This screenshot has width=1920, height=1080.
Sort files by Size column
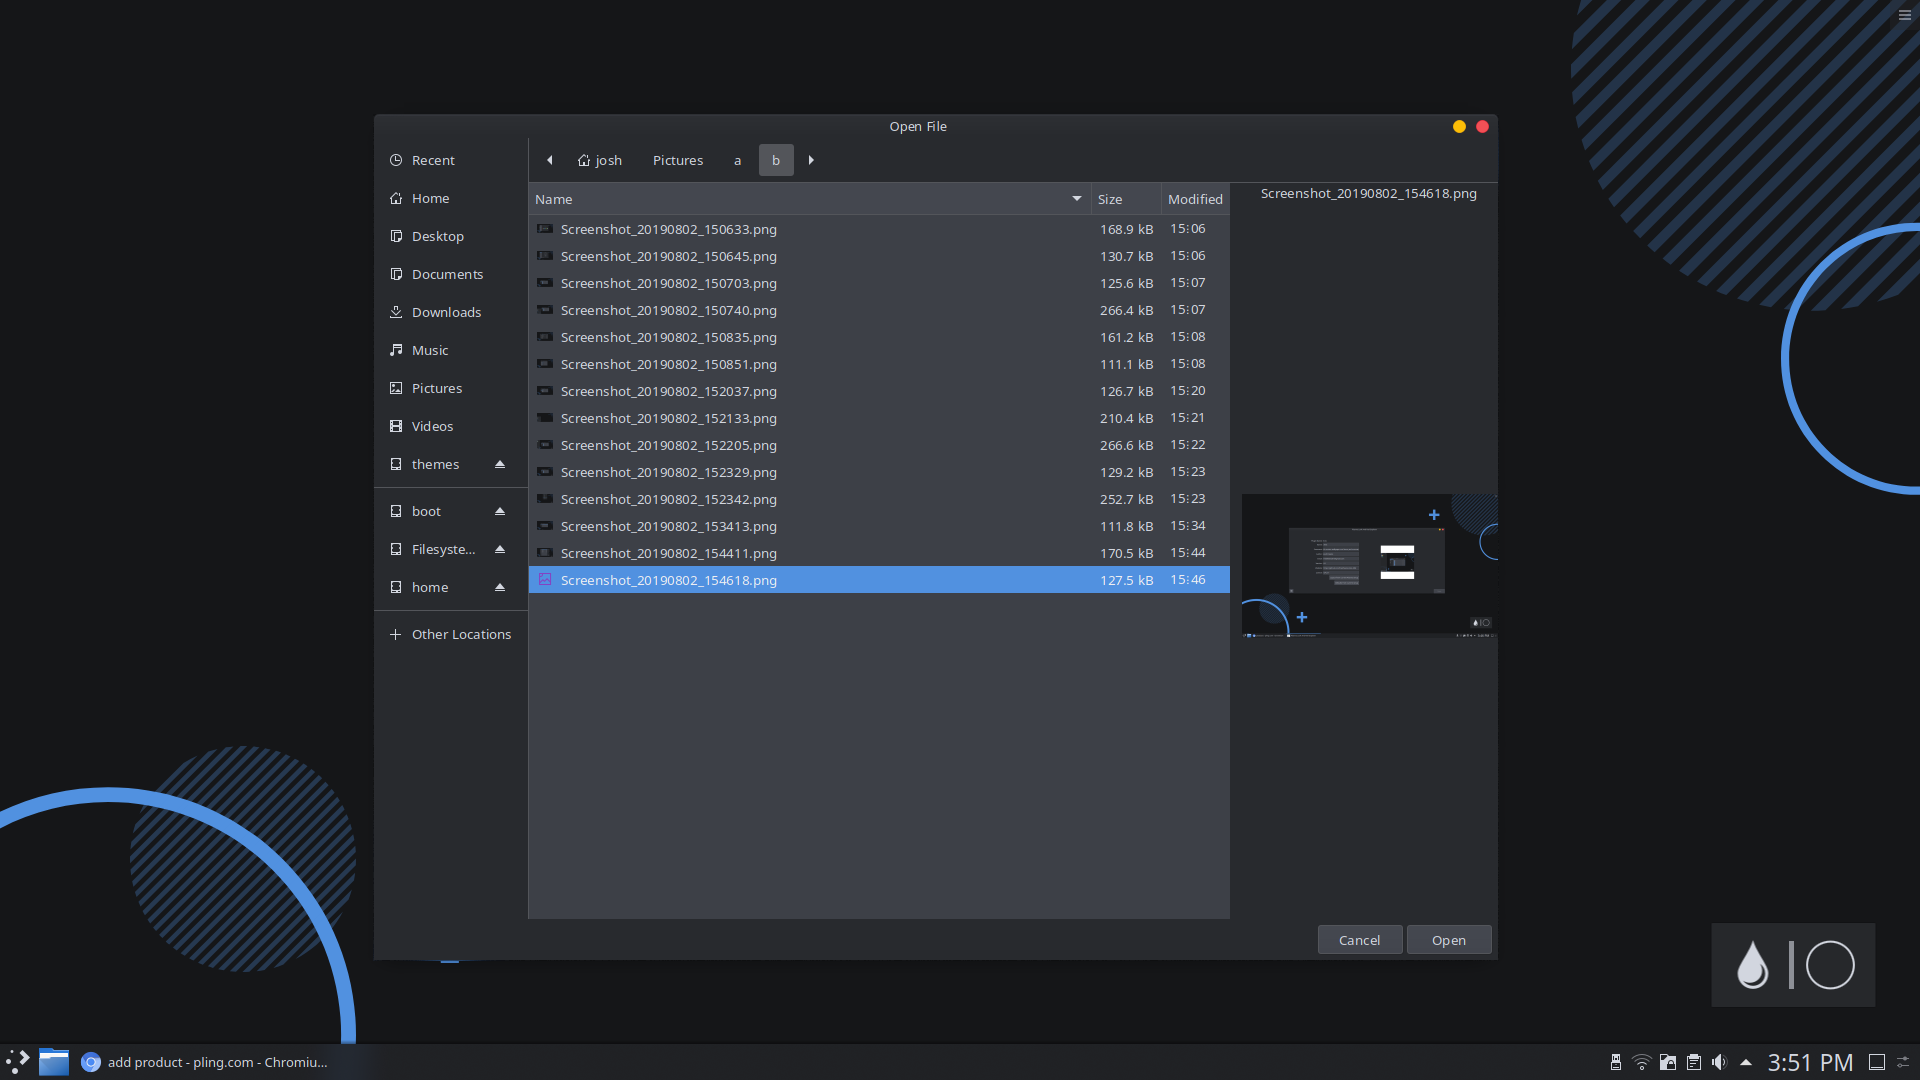[x=1126, y=199]
